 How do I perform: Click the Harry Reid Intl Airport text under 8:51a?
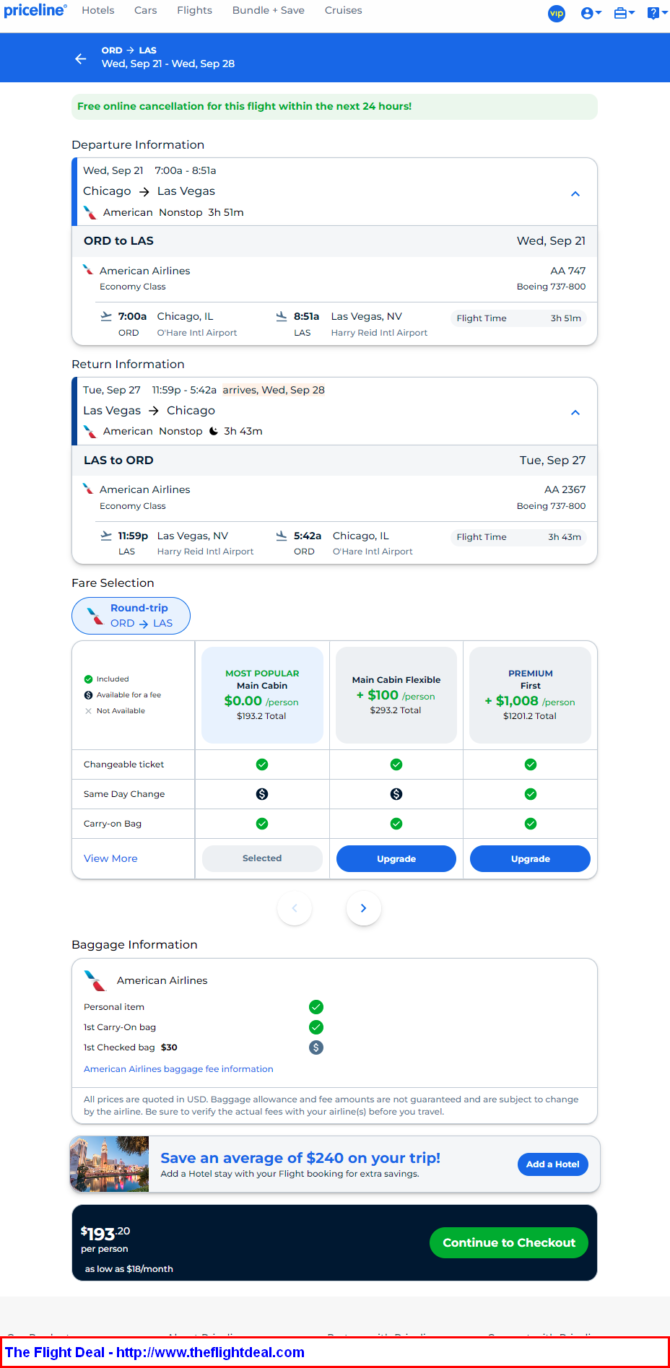click(x=379, y=333)
